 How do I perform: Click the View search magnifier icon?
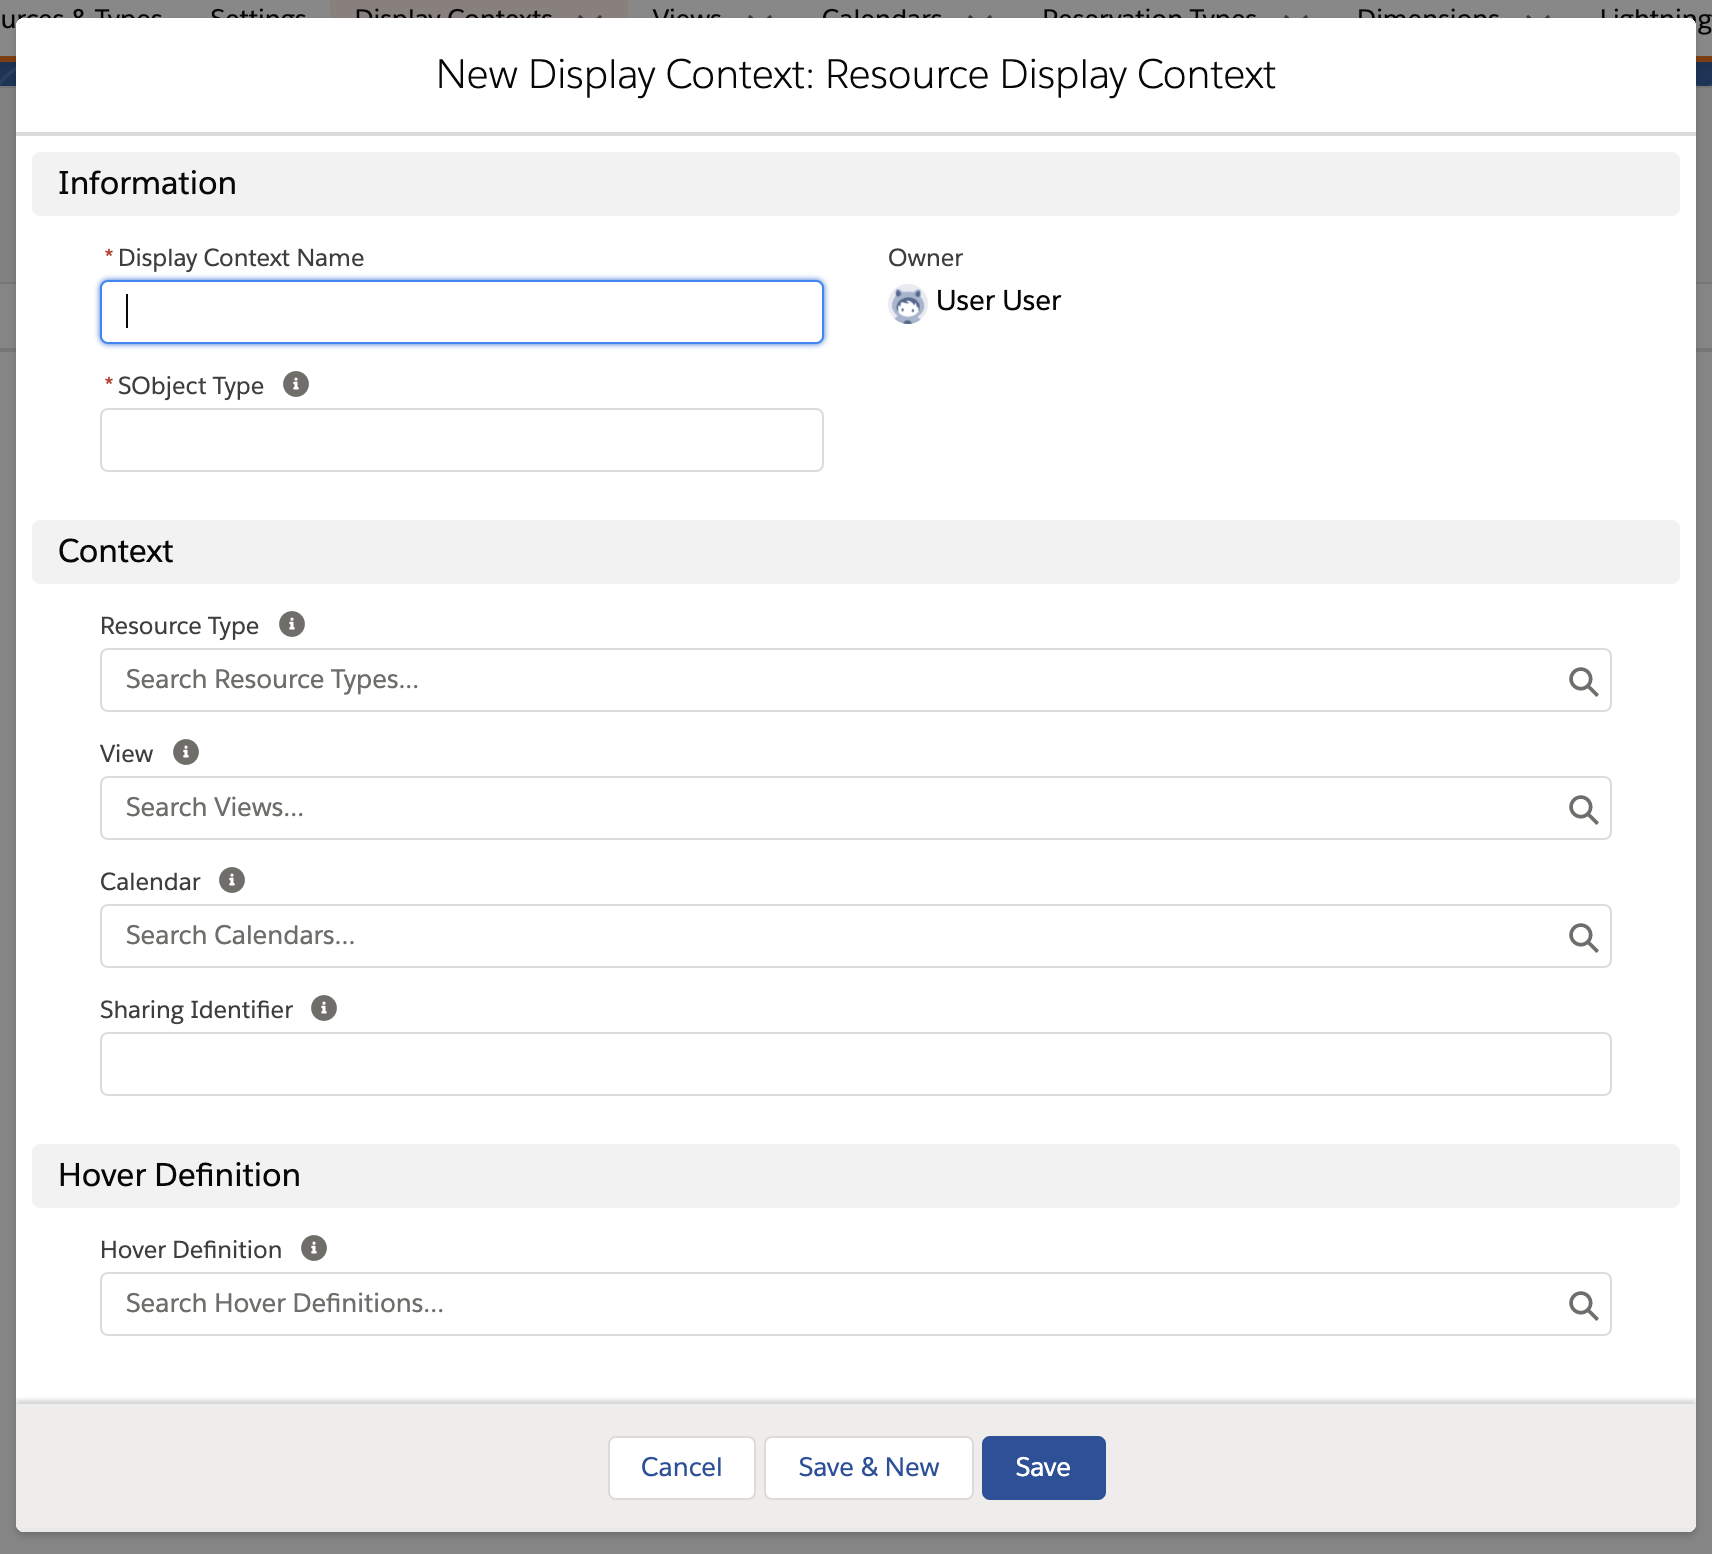click(1582, 809)
